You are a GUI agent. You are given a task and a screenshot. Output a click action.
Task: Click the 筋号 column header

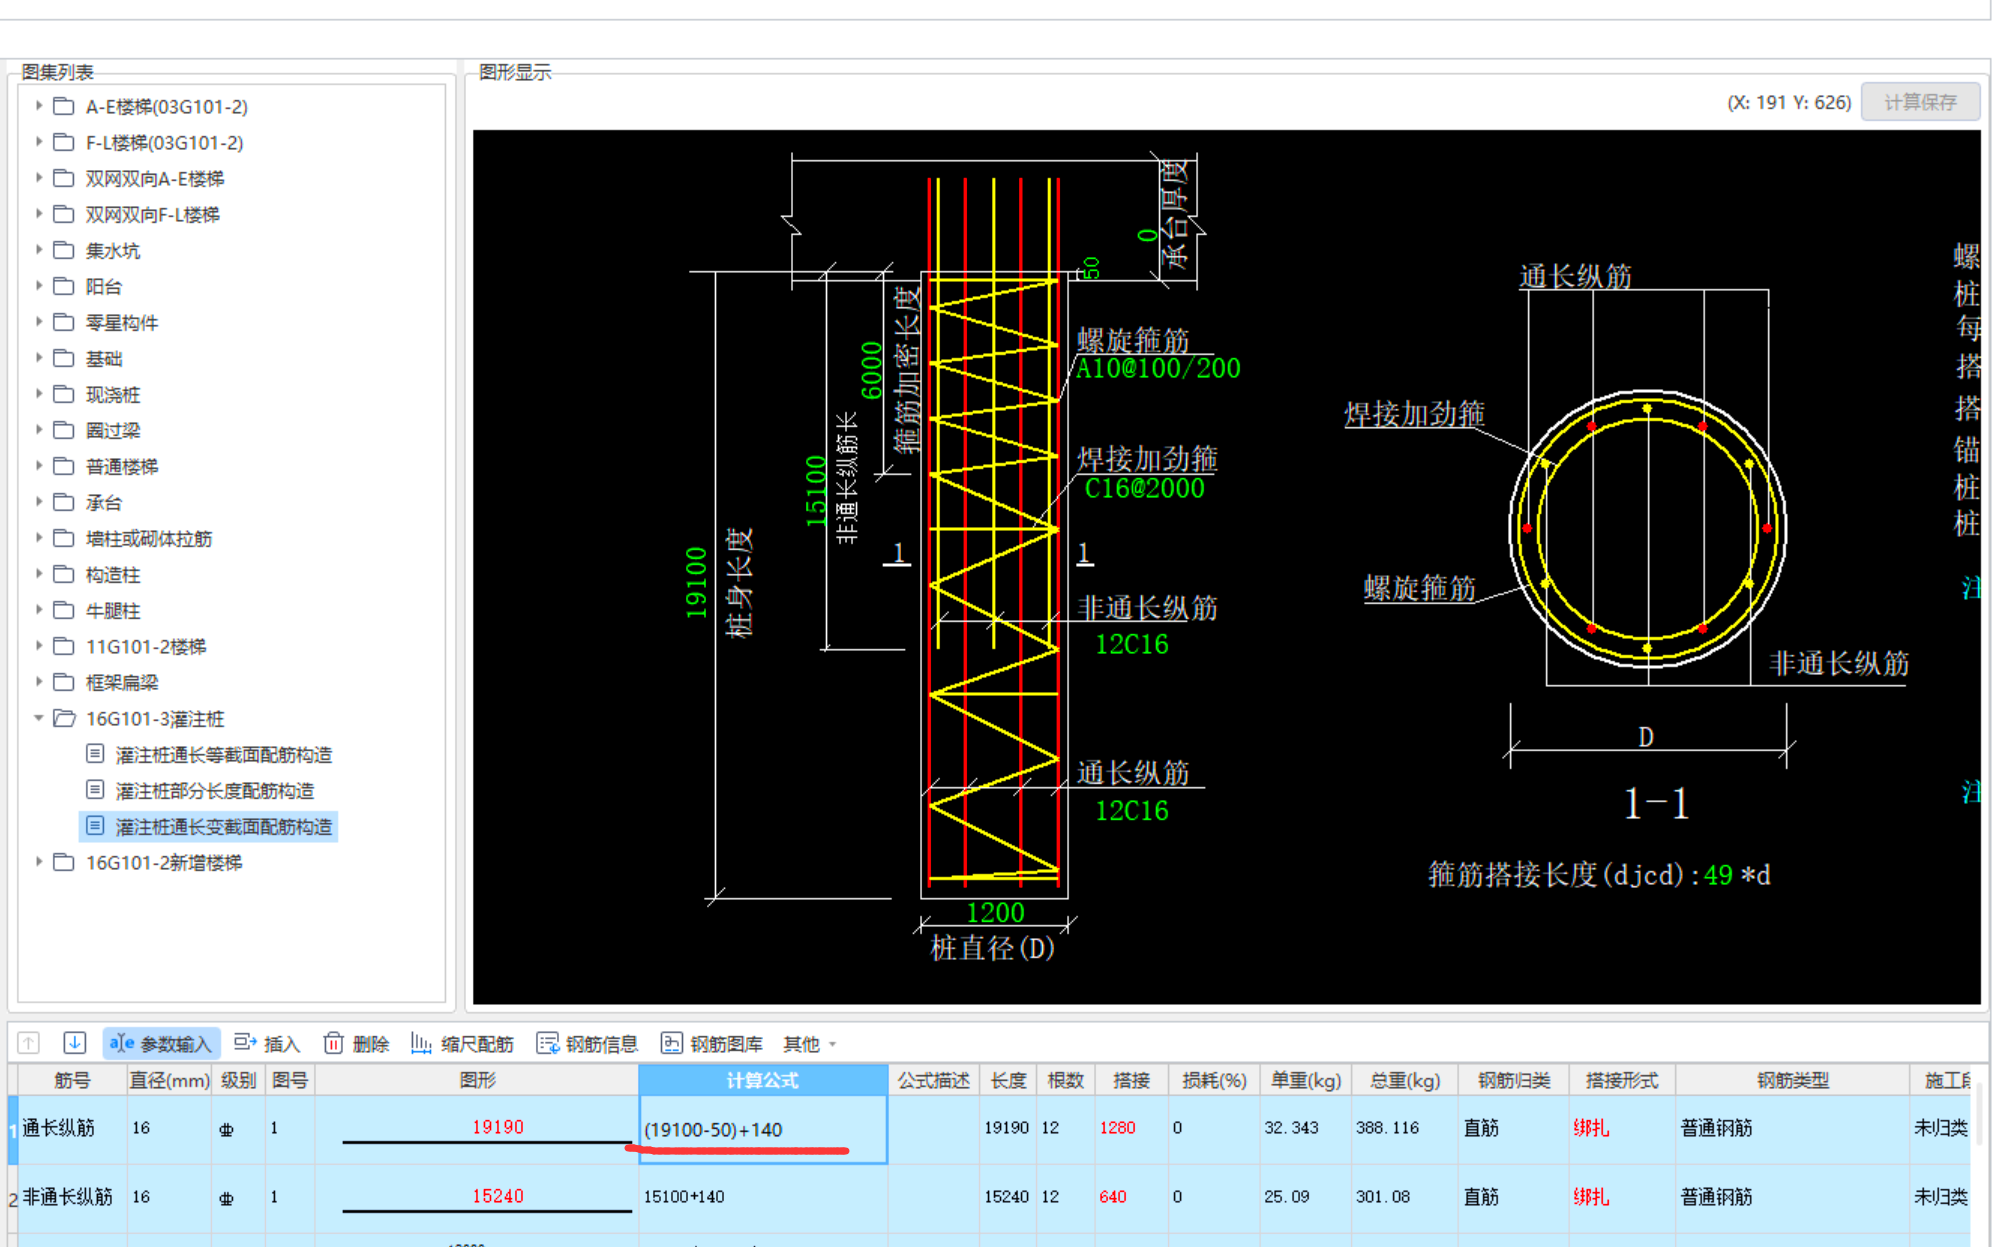(72, 1080)
